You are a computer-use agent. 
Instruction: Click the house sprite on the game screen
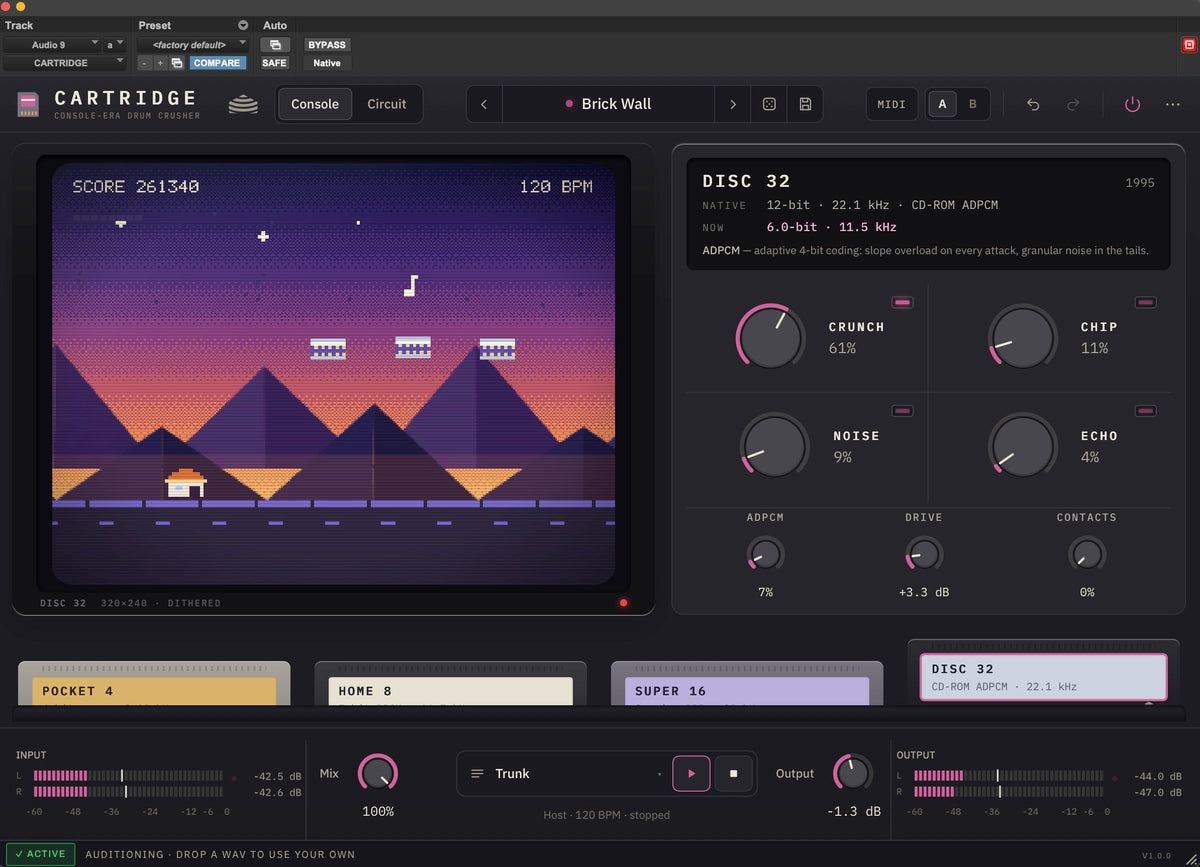click(186, 483)
